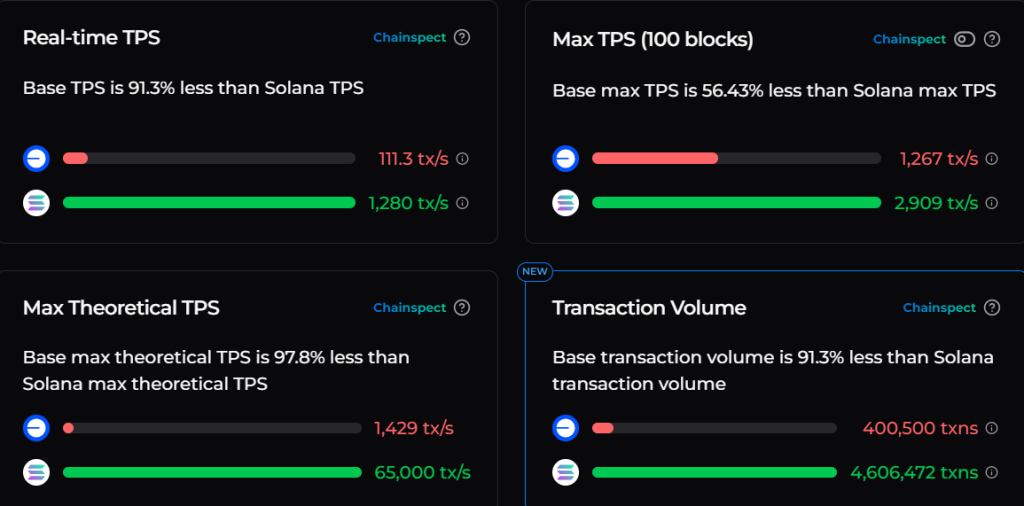Click info icon beside 4,606,472 txns

click(991, 472)
